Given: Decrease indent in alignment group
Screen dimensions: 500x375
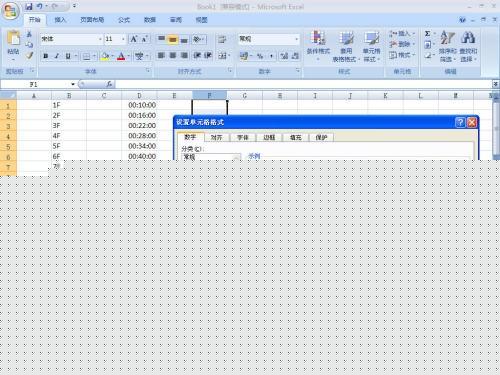Looking at the screenshot, I should tap(197, 56).
